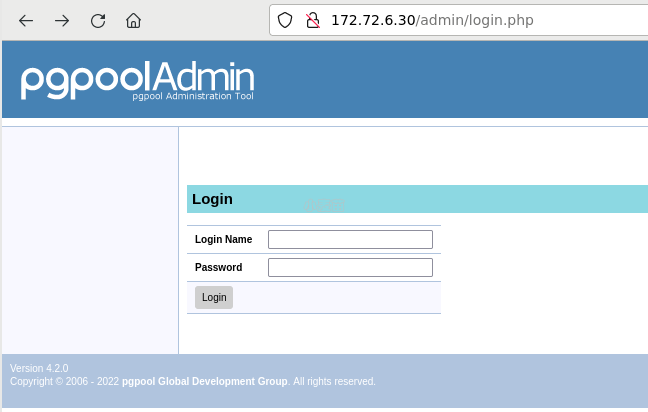Image resolution: width=648 pixels, height=412 pixels.
Task: Click the "Login Name" label
Action: click(223, 239)
